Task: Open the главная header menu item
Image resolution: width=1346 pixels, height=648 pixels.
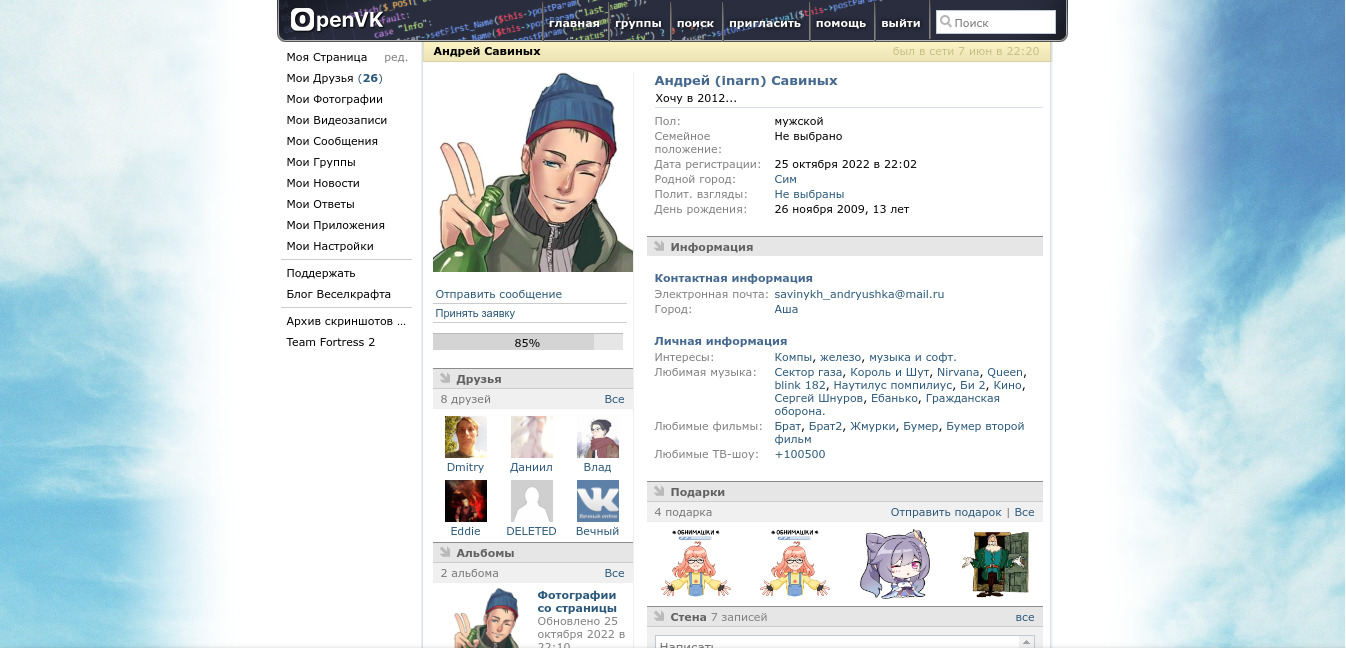Action: pos(574,23)
